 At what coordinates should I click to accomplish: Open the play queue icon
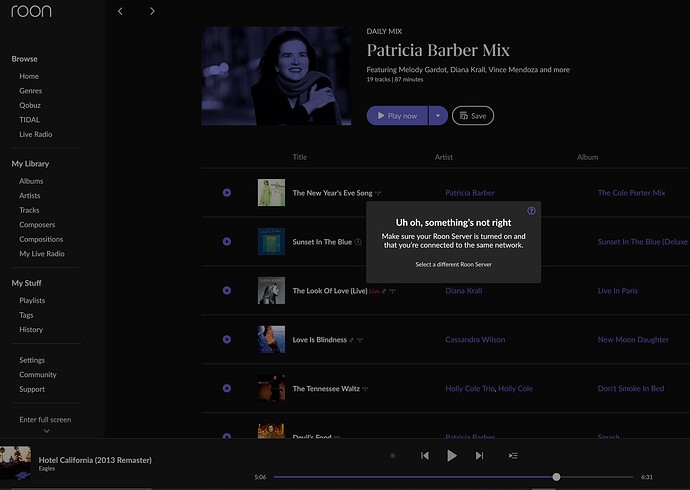tap(513, 456)
